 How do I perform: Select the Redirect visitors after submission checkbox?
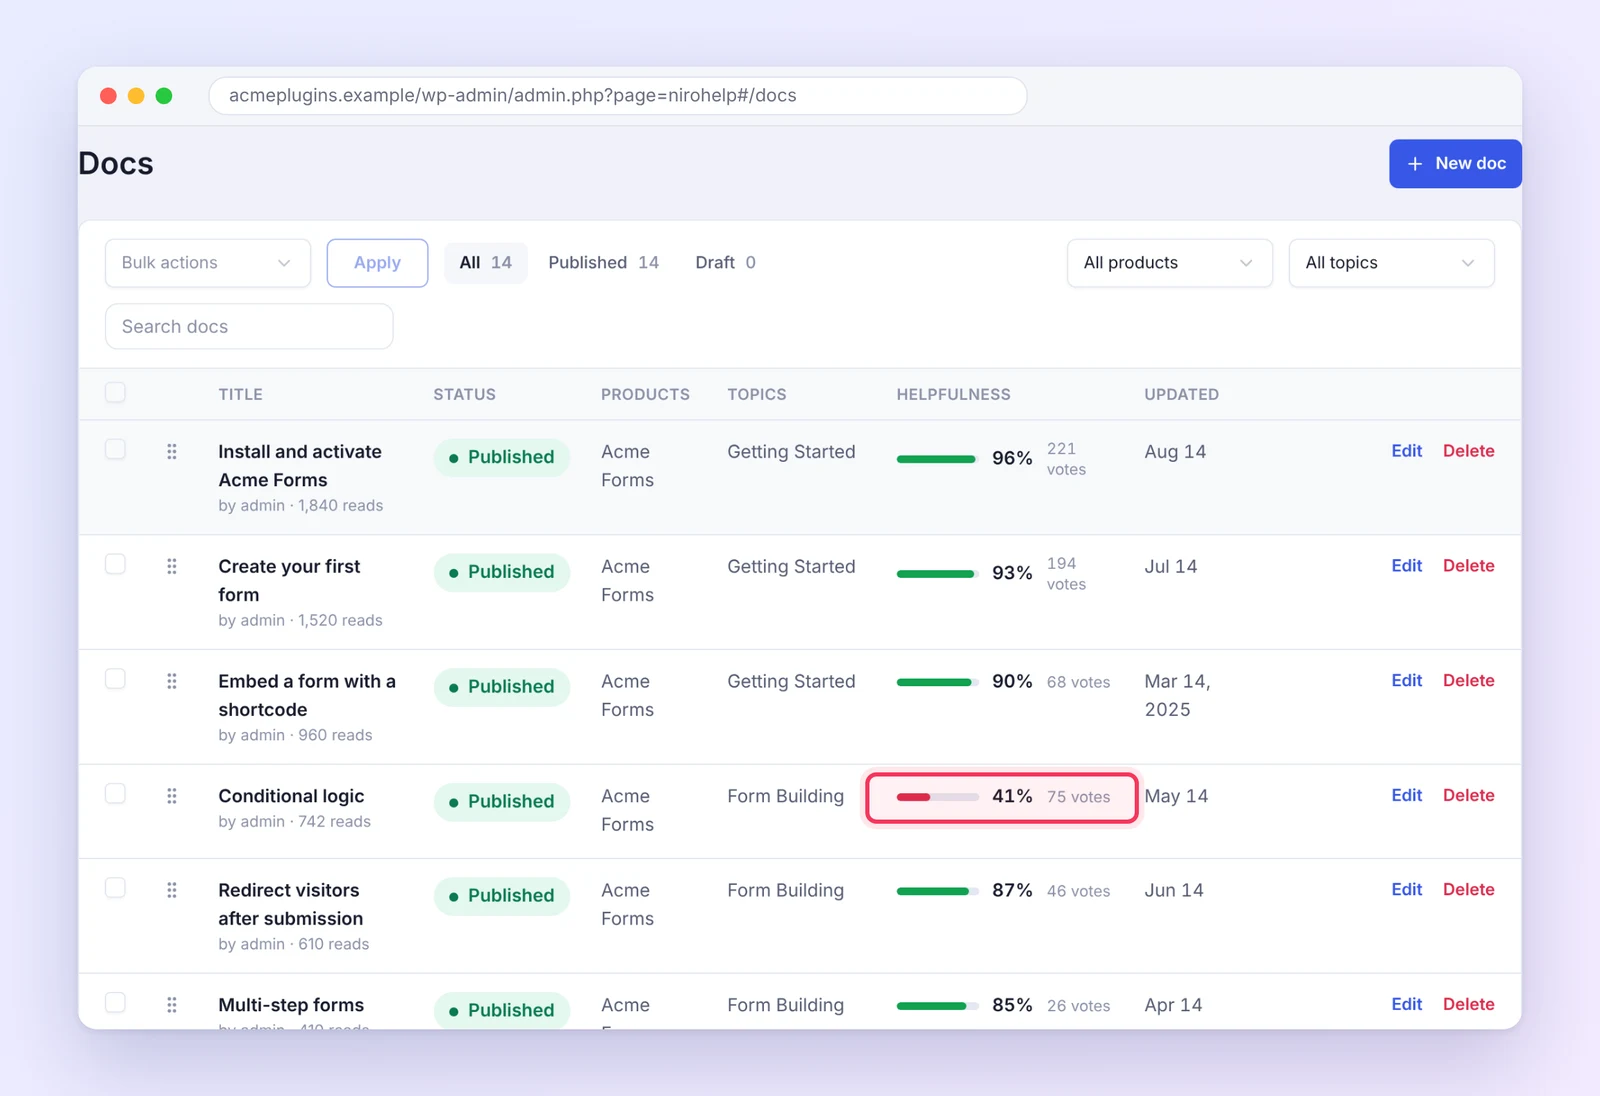coord(116,888)
